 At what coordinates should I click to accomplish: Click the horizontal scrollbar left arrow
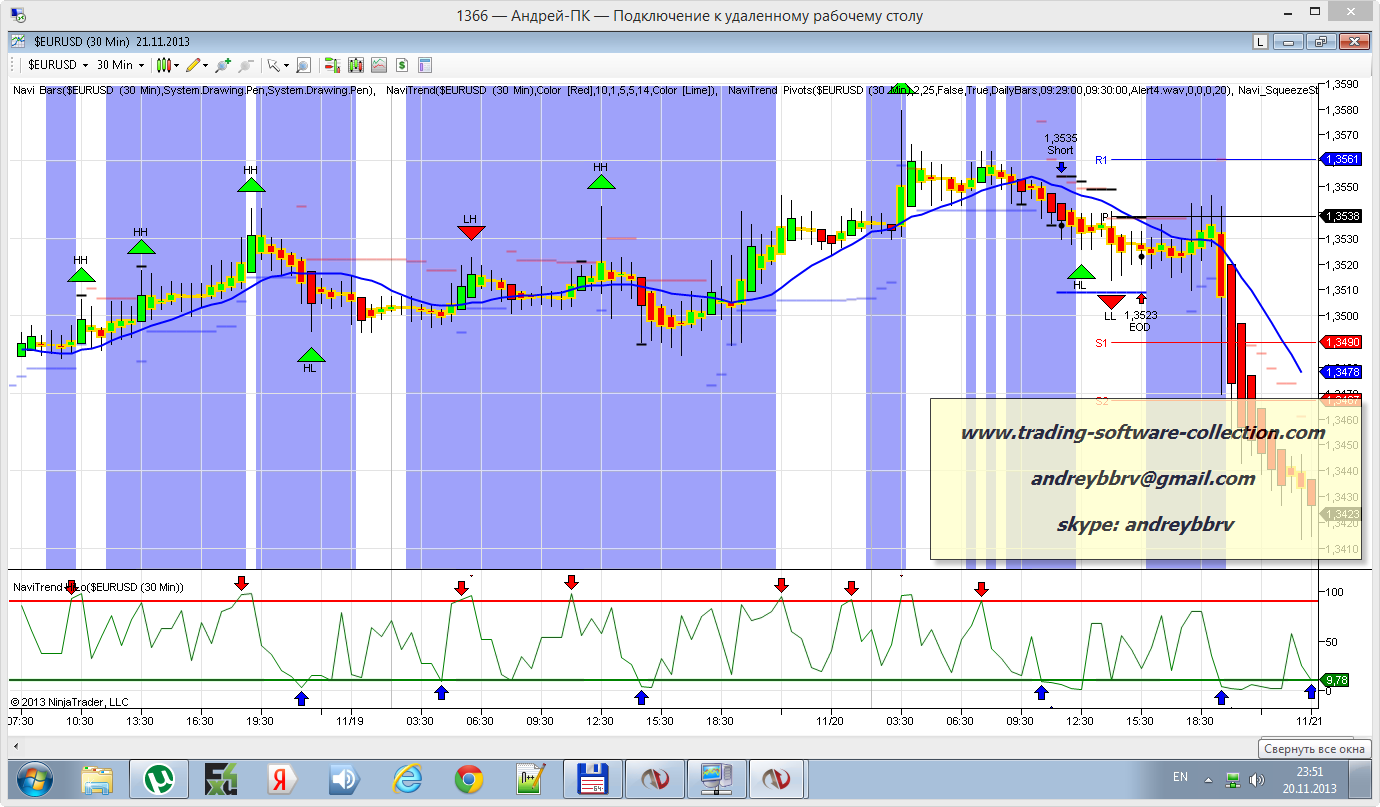pos(15,746)
